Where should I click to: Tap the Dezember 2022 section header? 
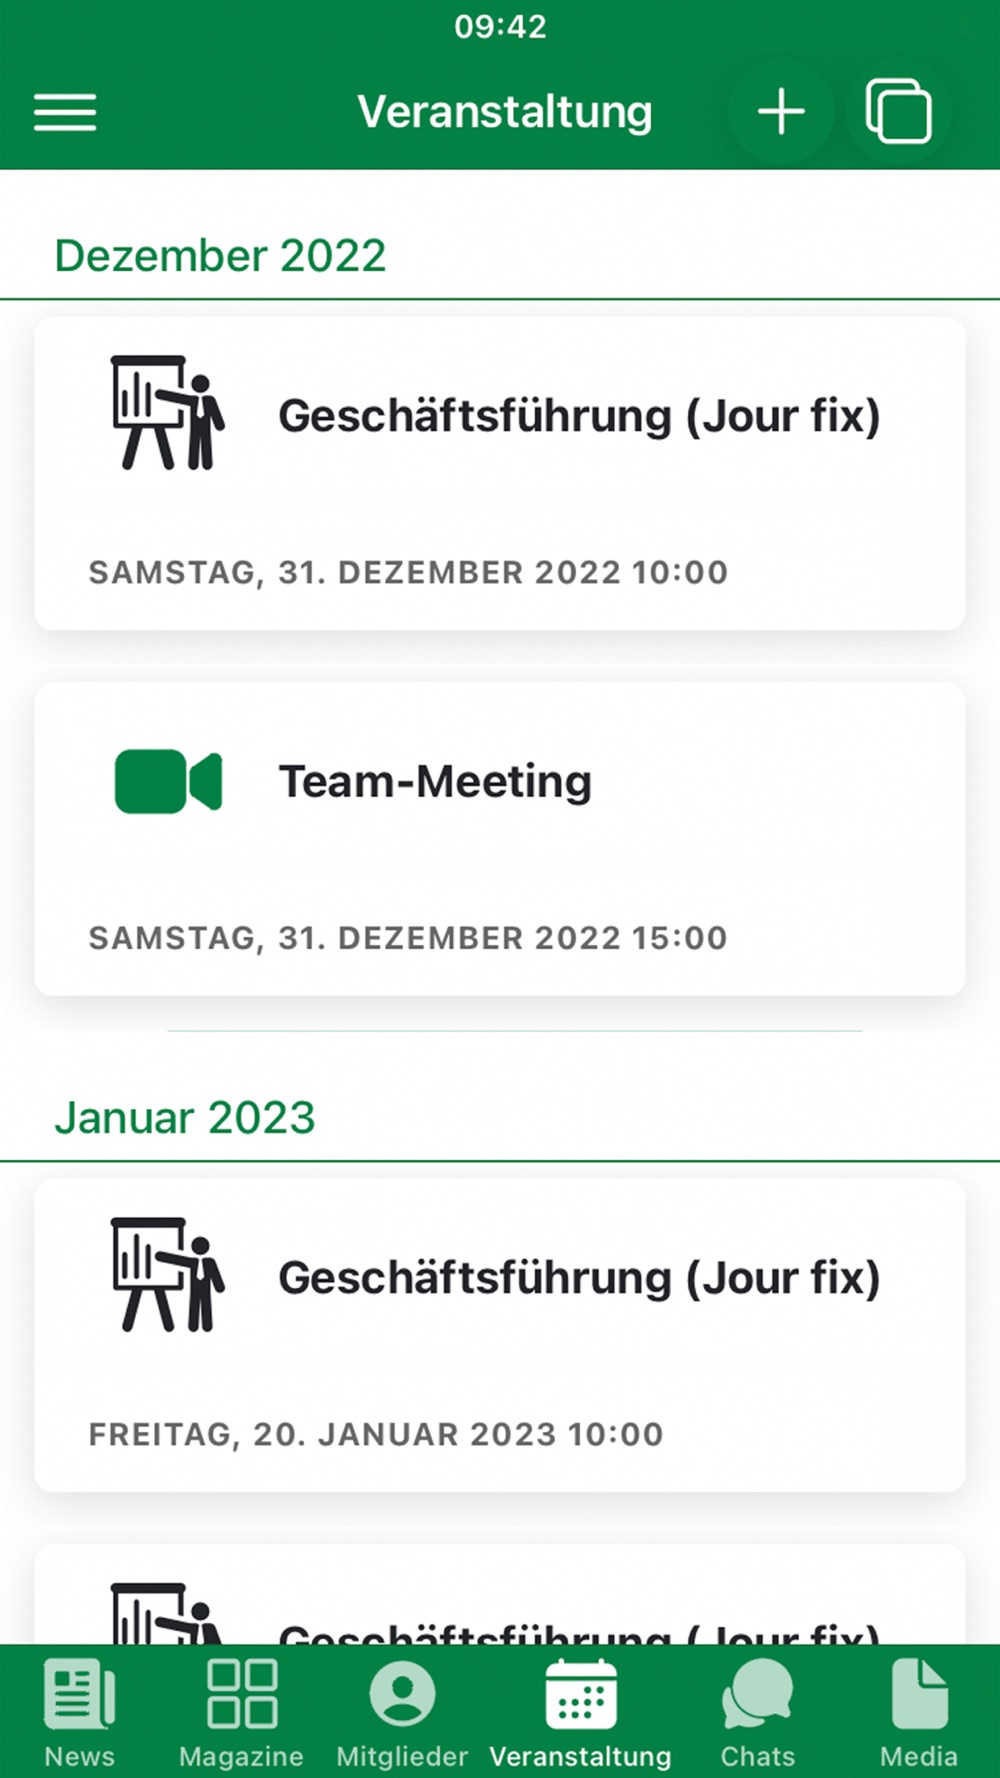[x=220, y=256]
